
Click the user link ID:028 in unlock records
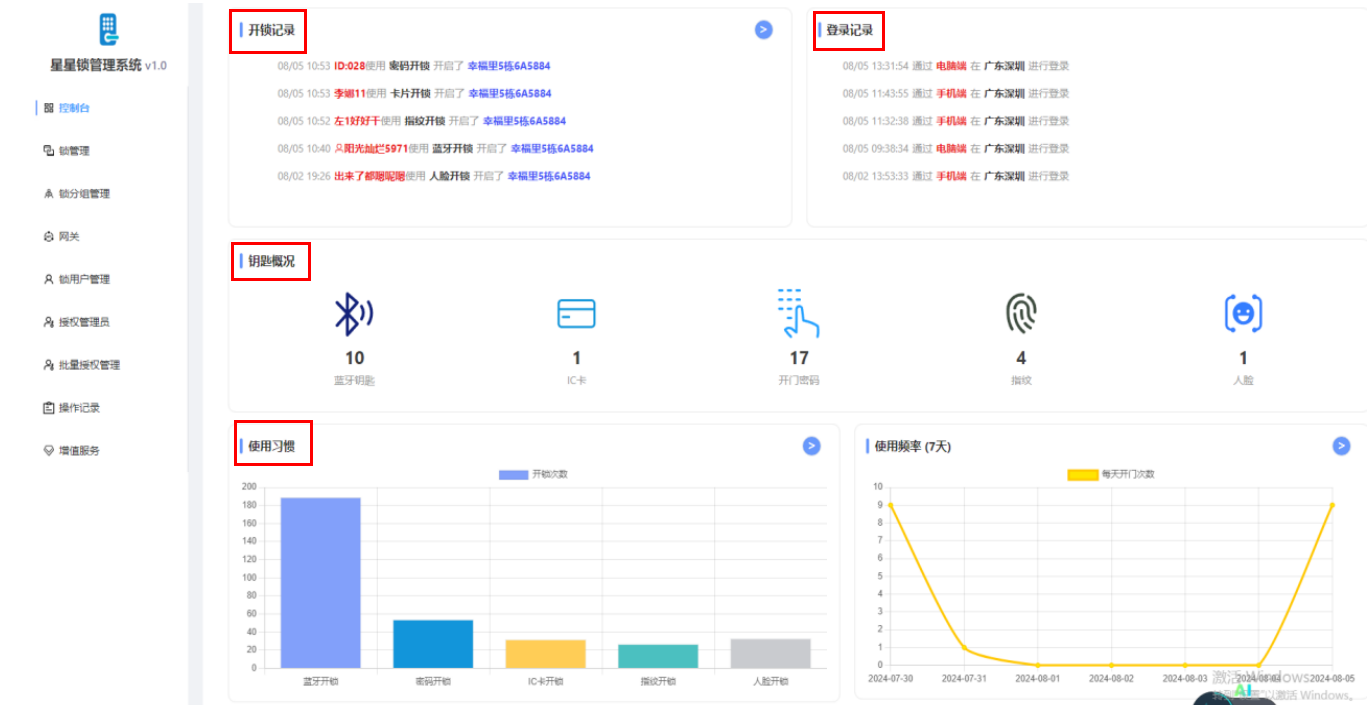(349, 66)
